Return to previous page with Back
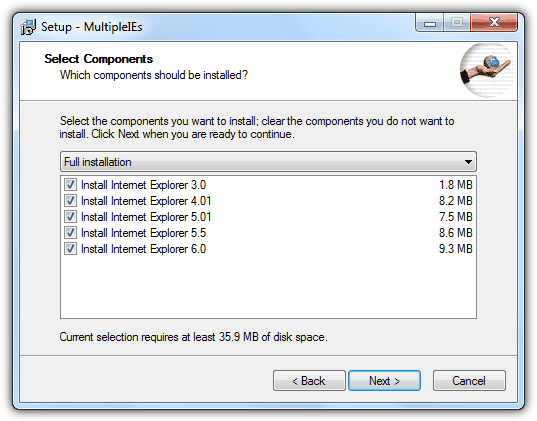This screenshot has width=537, height=421. (x=309, y=381)
